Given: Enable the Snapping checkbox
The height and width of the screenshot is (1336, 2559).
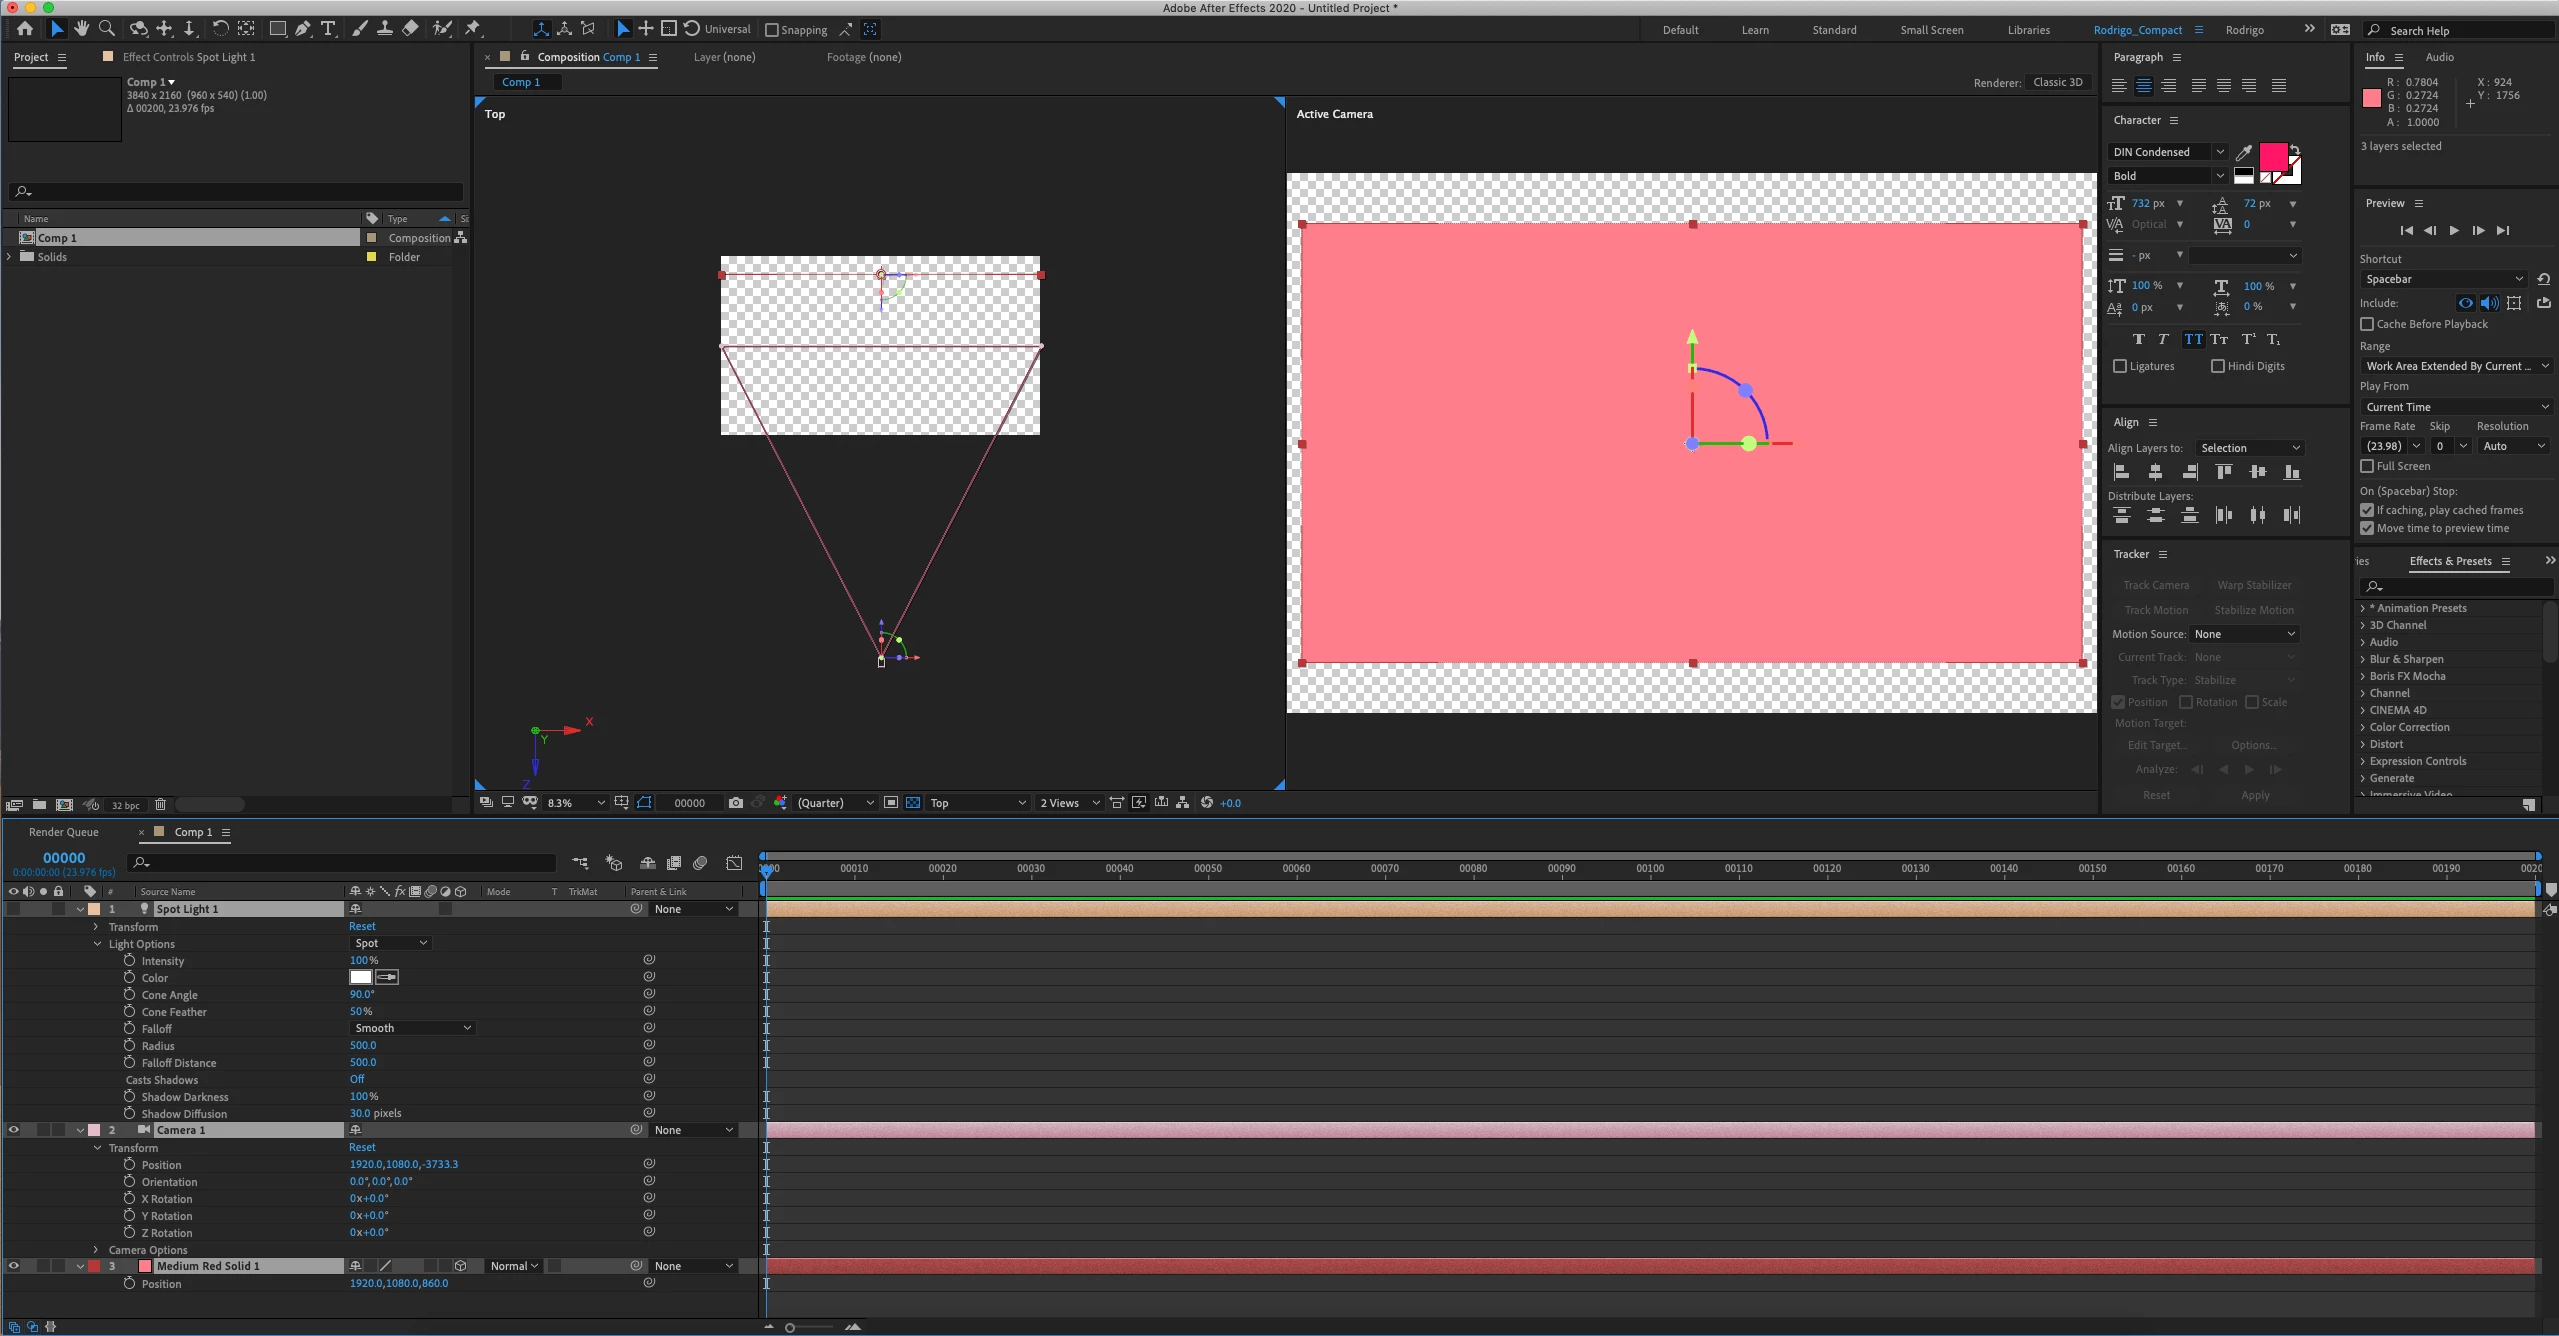Looking at the screenshot, I should point(771,30).
